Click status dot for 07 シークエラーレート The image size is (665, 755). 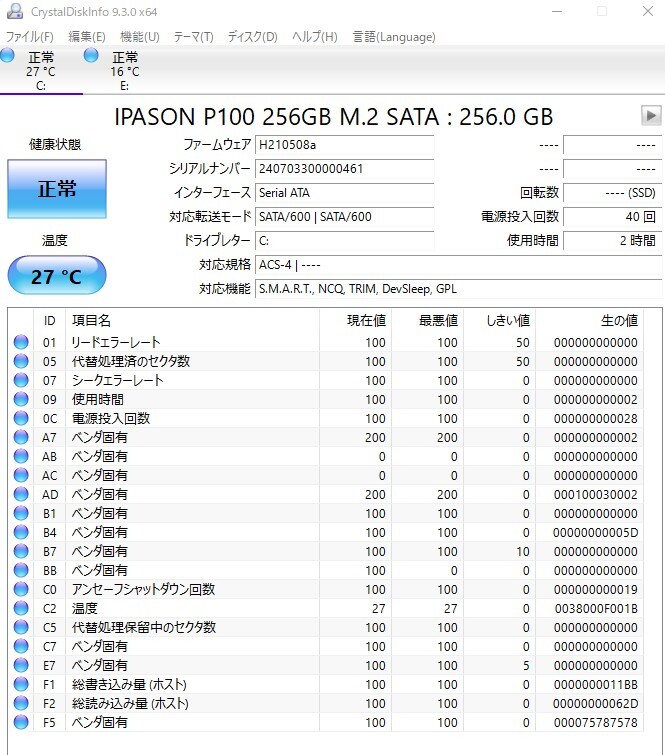coord(21,380)
